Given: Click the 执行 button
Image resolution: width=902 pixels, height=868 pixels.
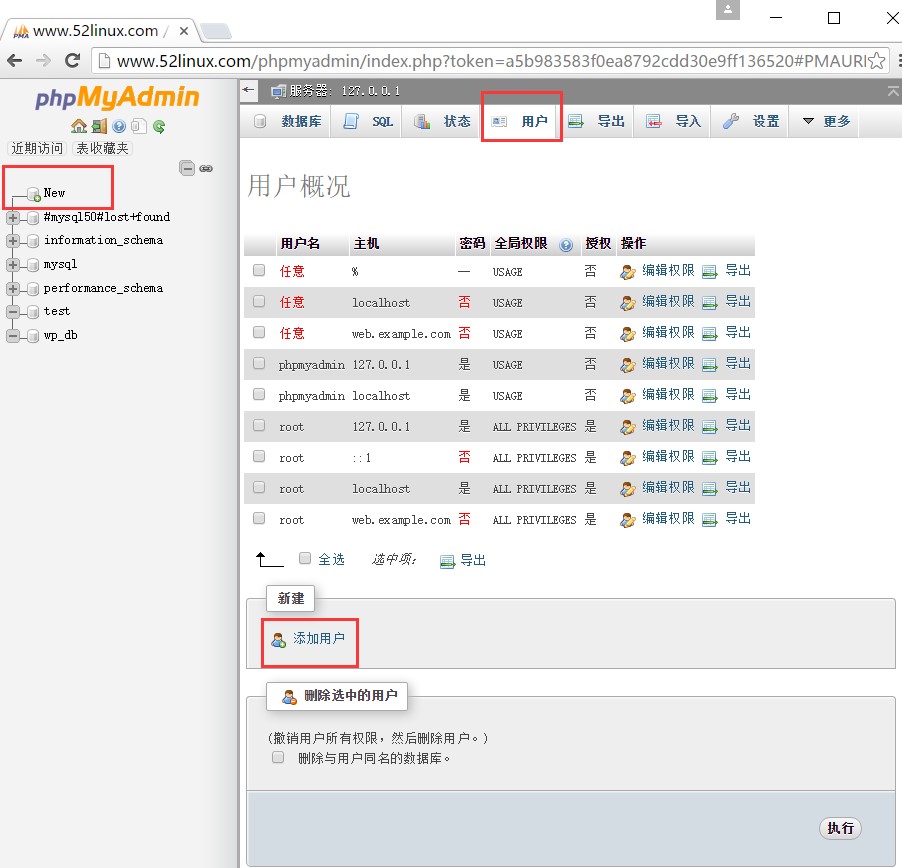Looking at the screenshot, I should click(x=840, y=828).
